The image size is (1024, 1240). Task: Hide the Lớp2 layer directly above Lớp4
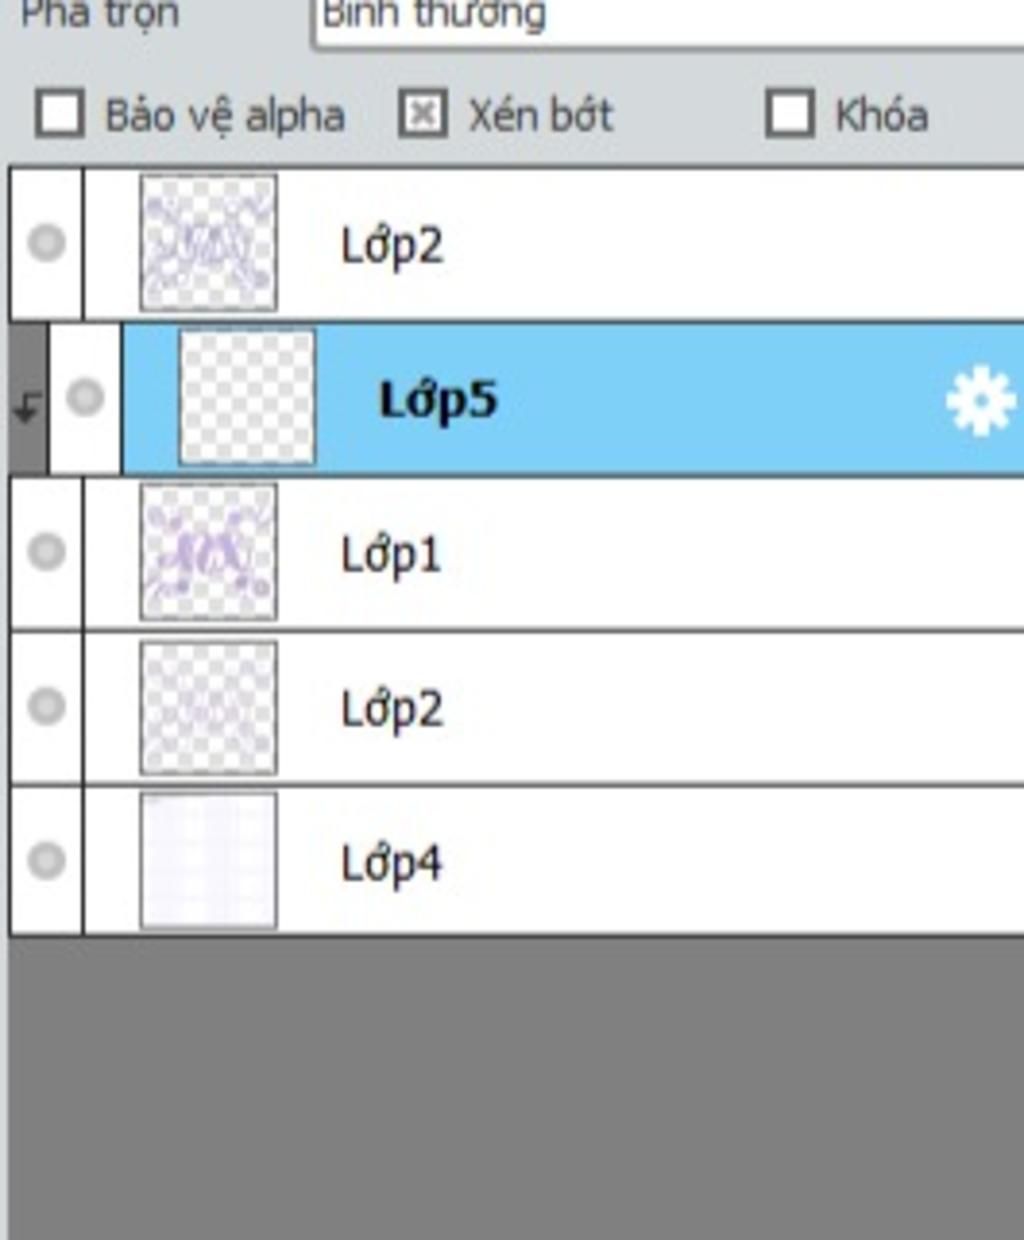[x=47, y=707]
